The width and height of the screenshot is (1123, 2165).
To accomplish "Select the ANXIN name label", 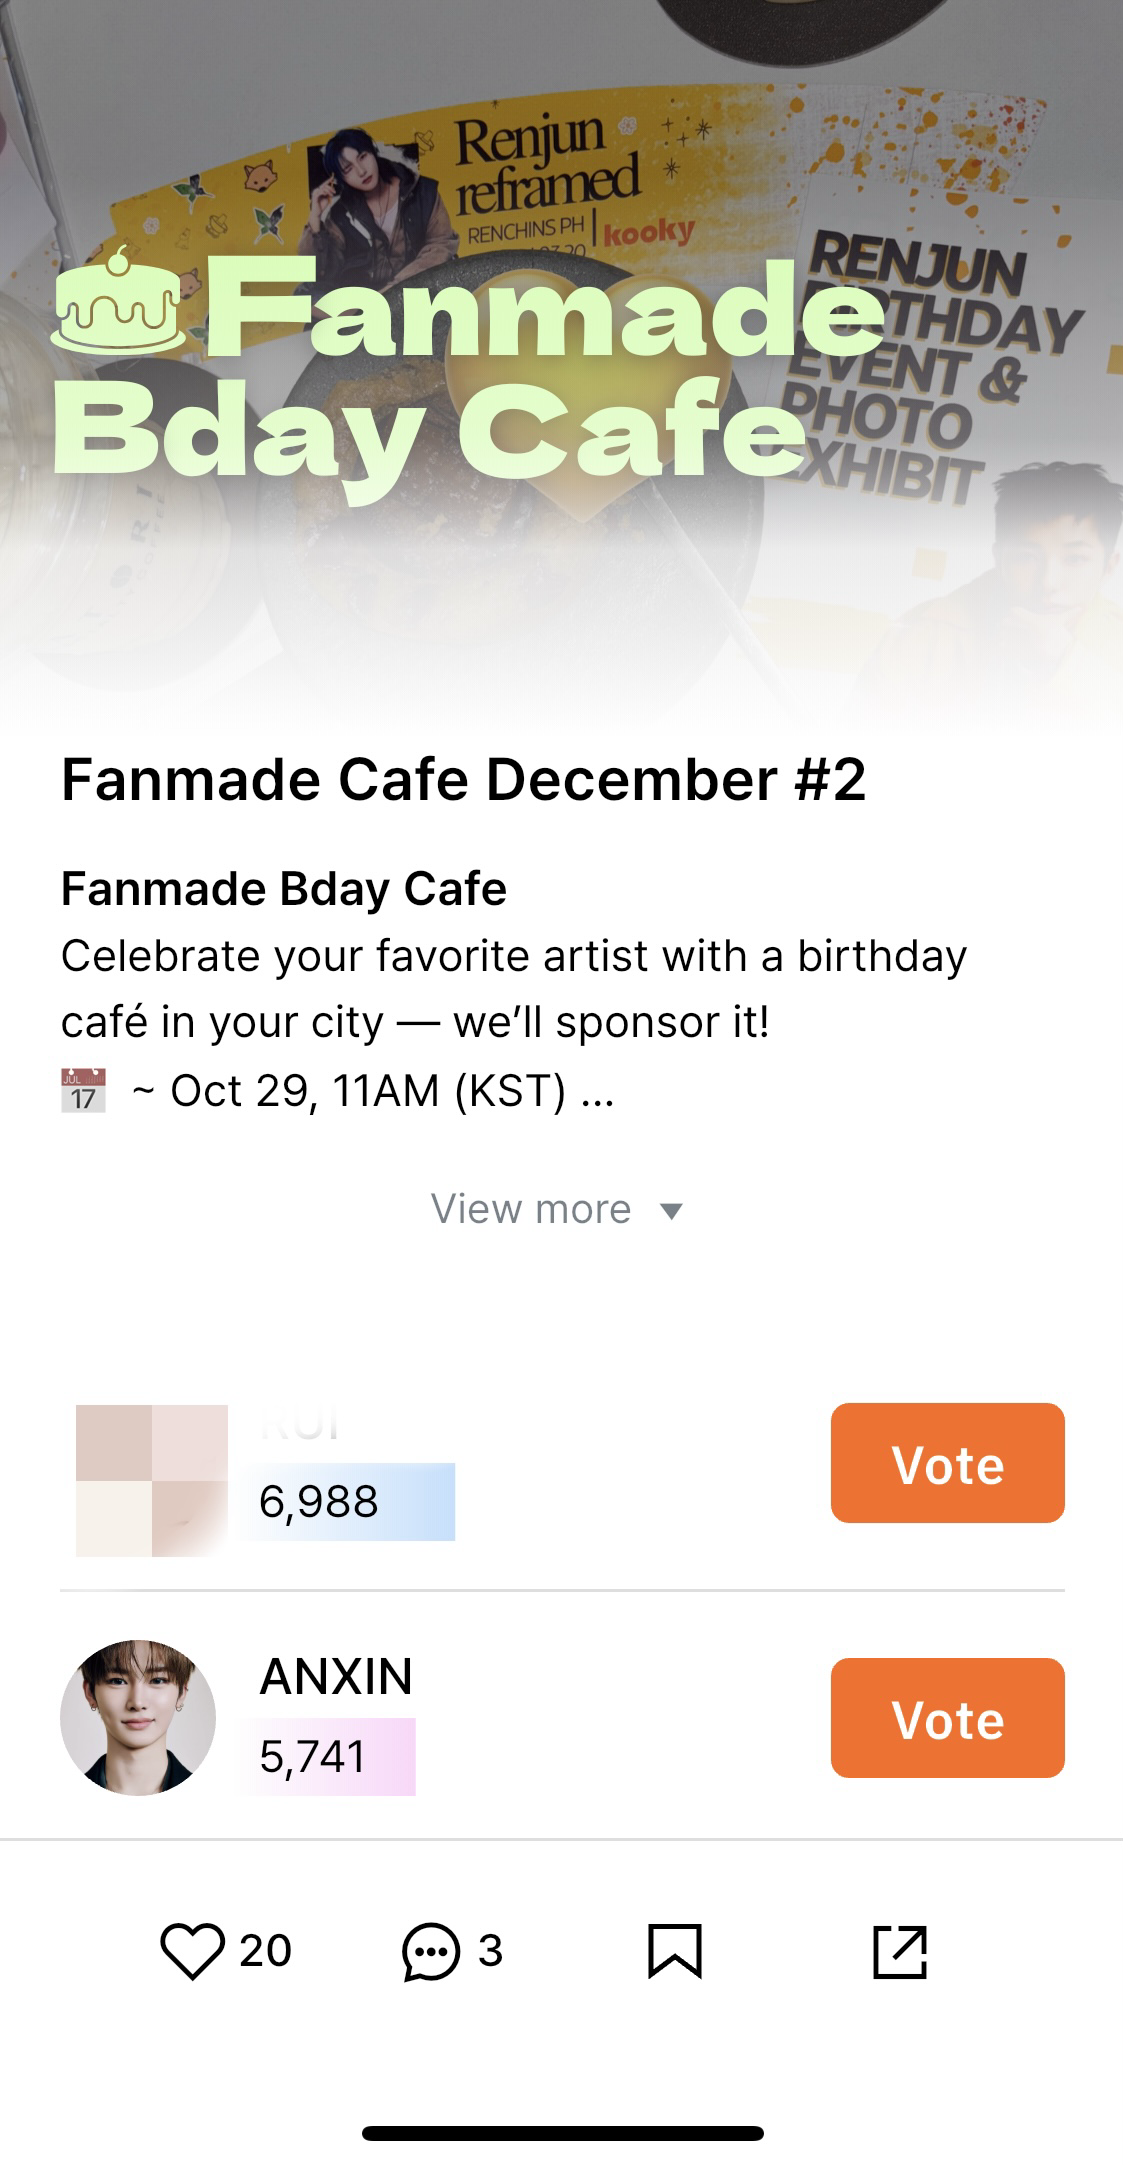I will pos(336,1677).
